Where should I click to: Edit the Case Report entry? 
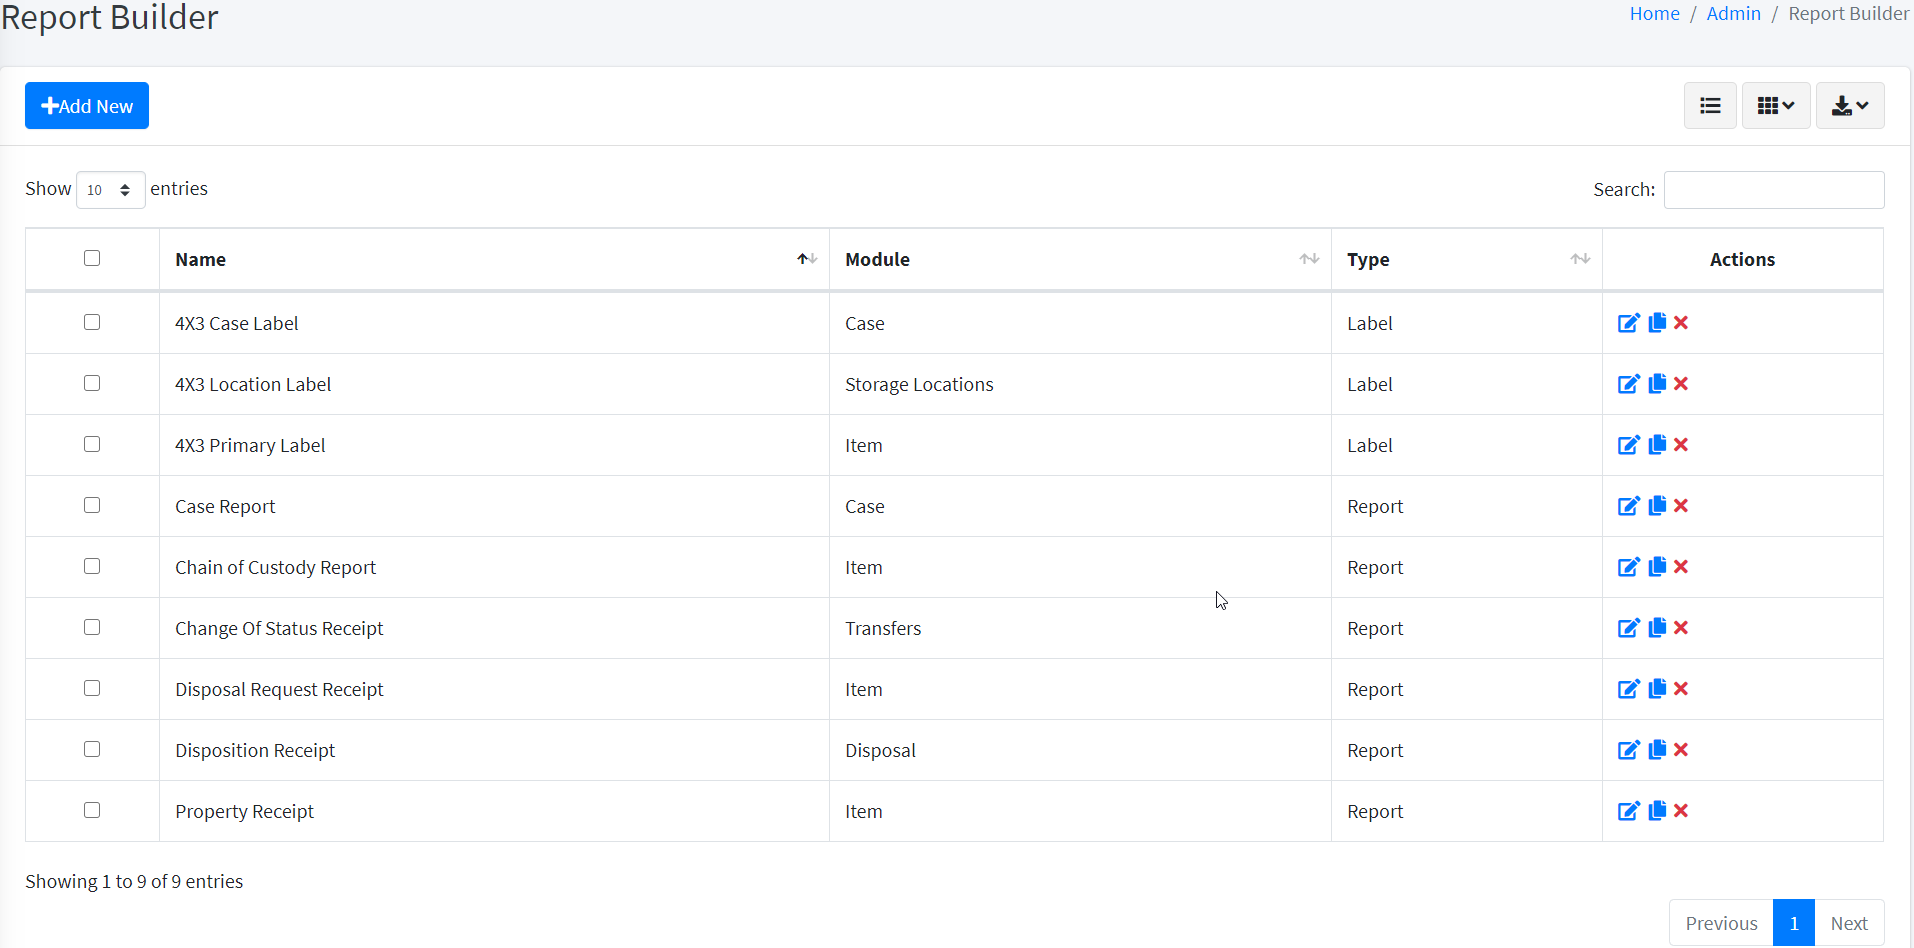click(x=1629, y=506)
